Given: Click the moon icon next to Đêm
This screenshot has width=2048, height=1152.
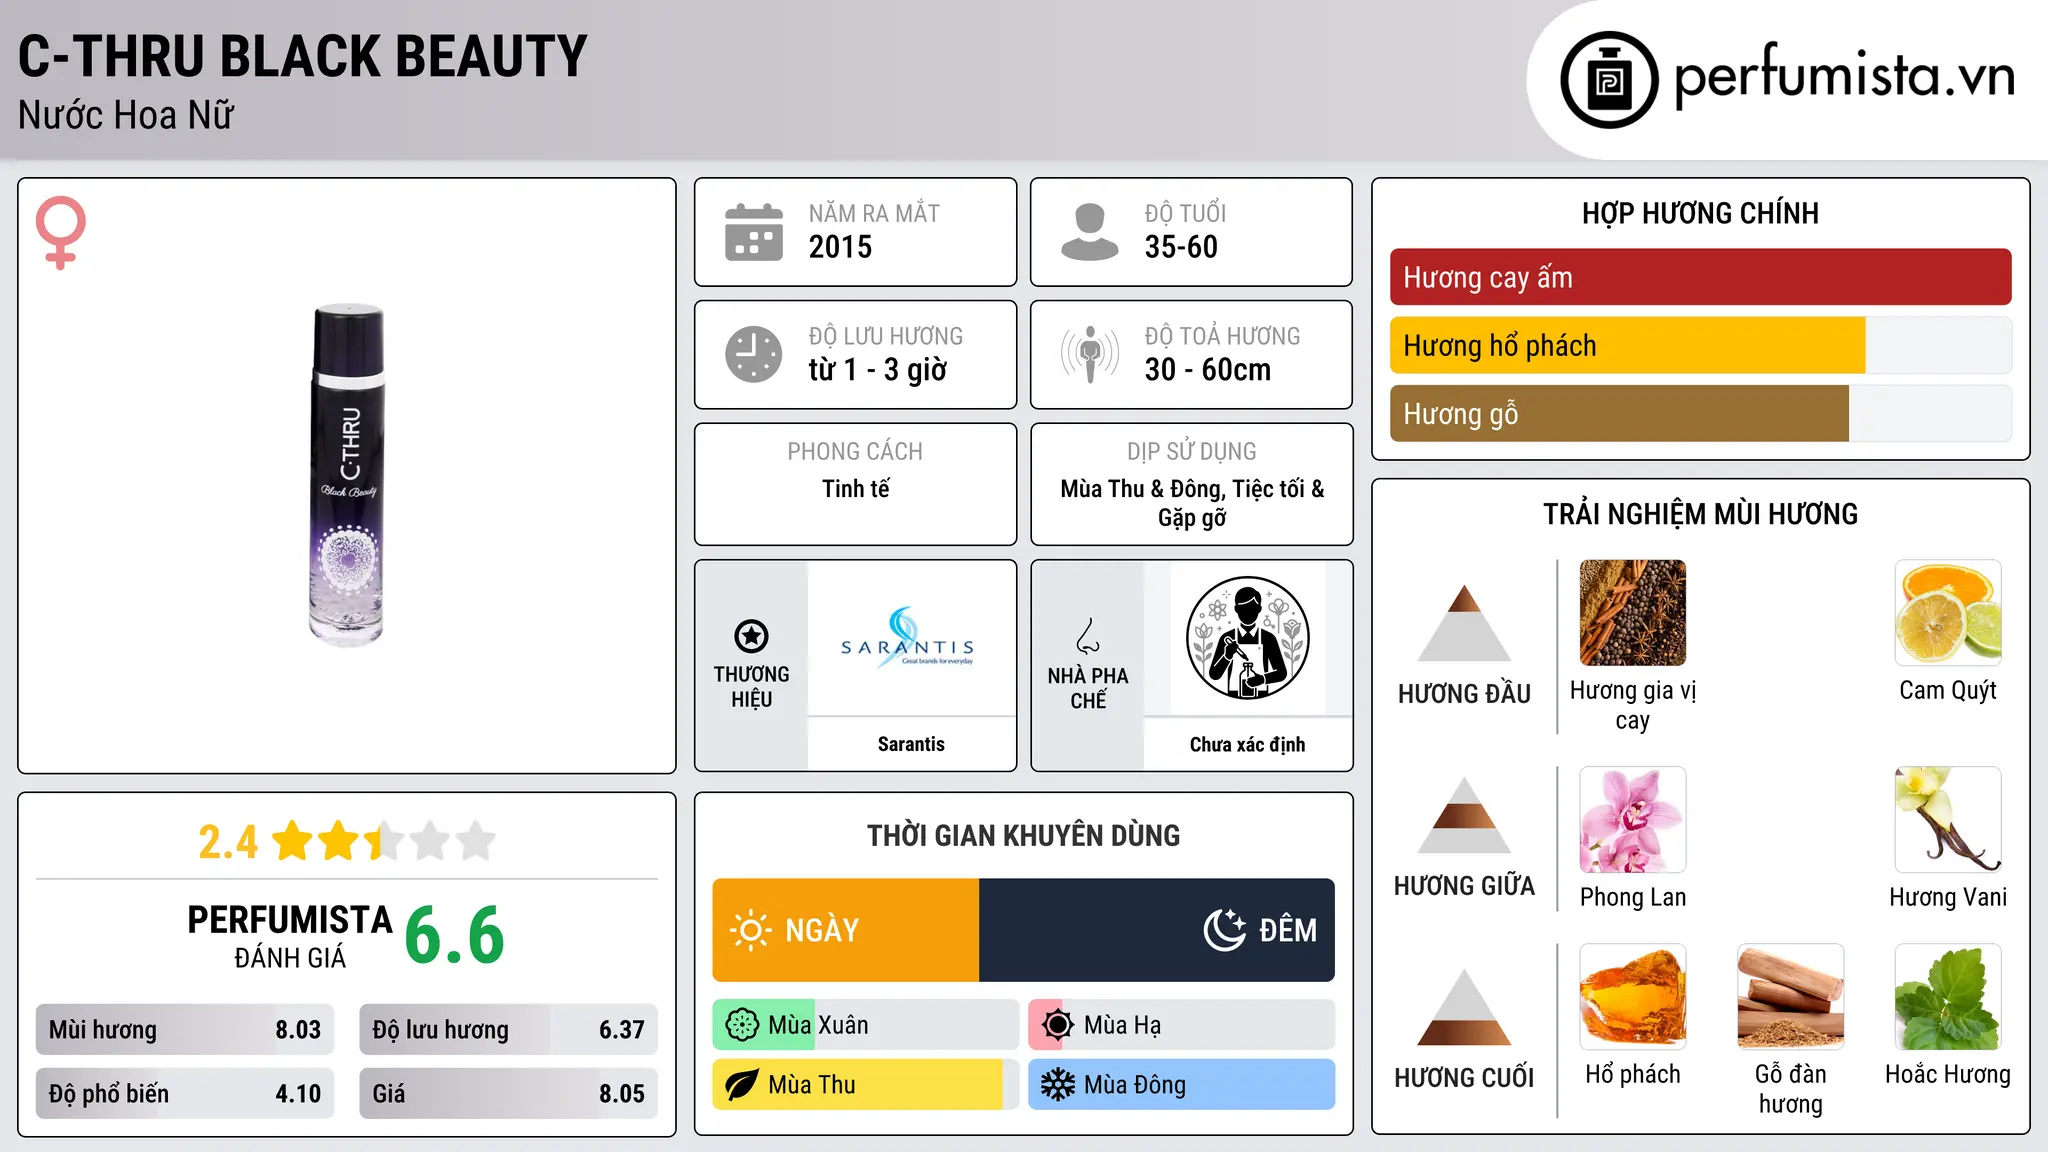Looking at the screenshot, I should (x=1225, y=930).
